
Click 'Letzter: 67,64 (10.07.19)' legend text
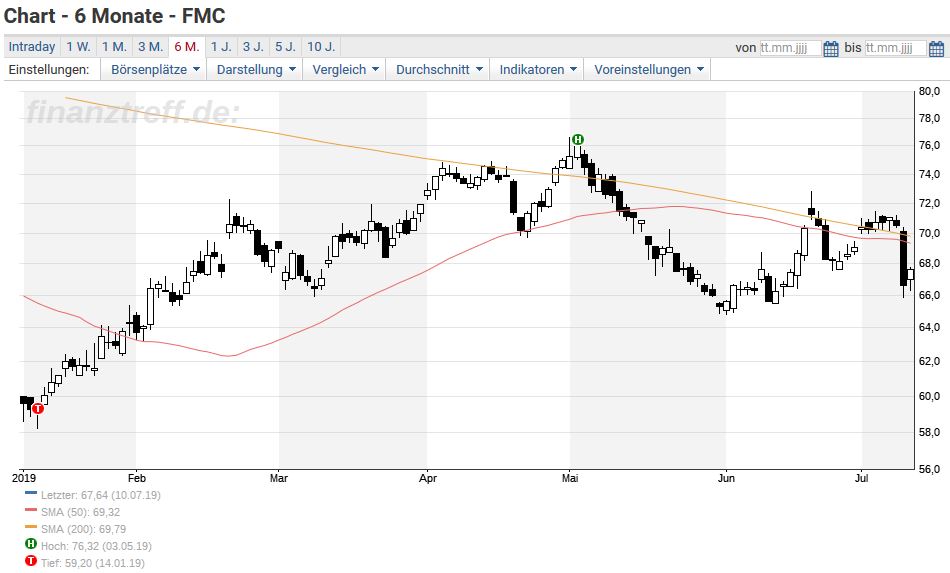click(101, 495)
